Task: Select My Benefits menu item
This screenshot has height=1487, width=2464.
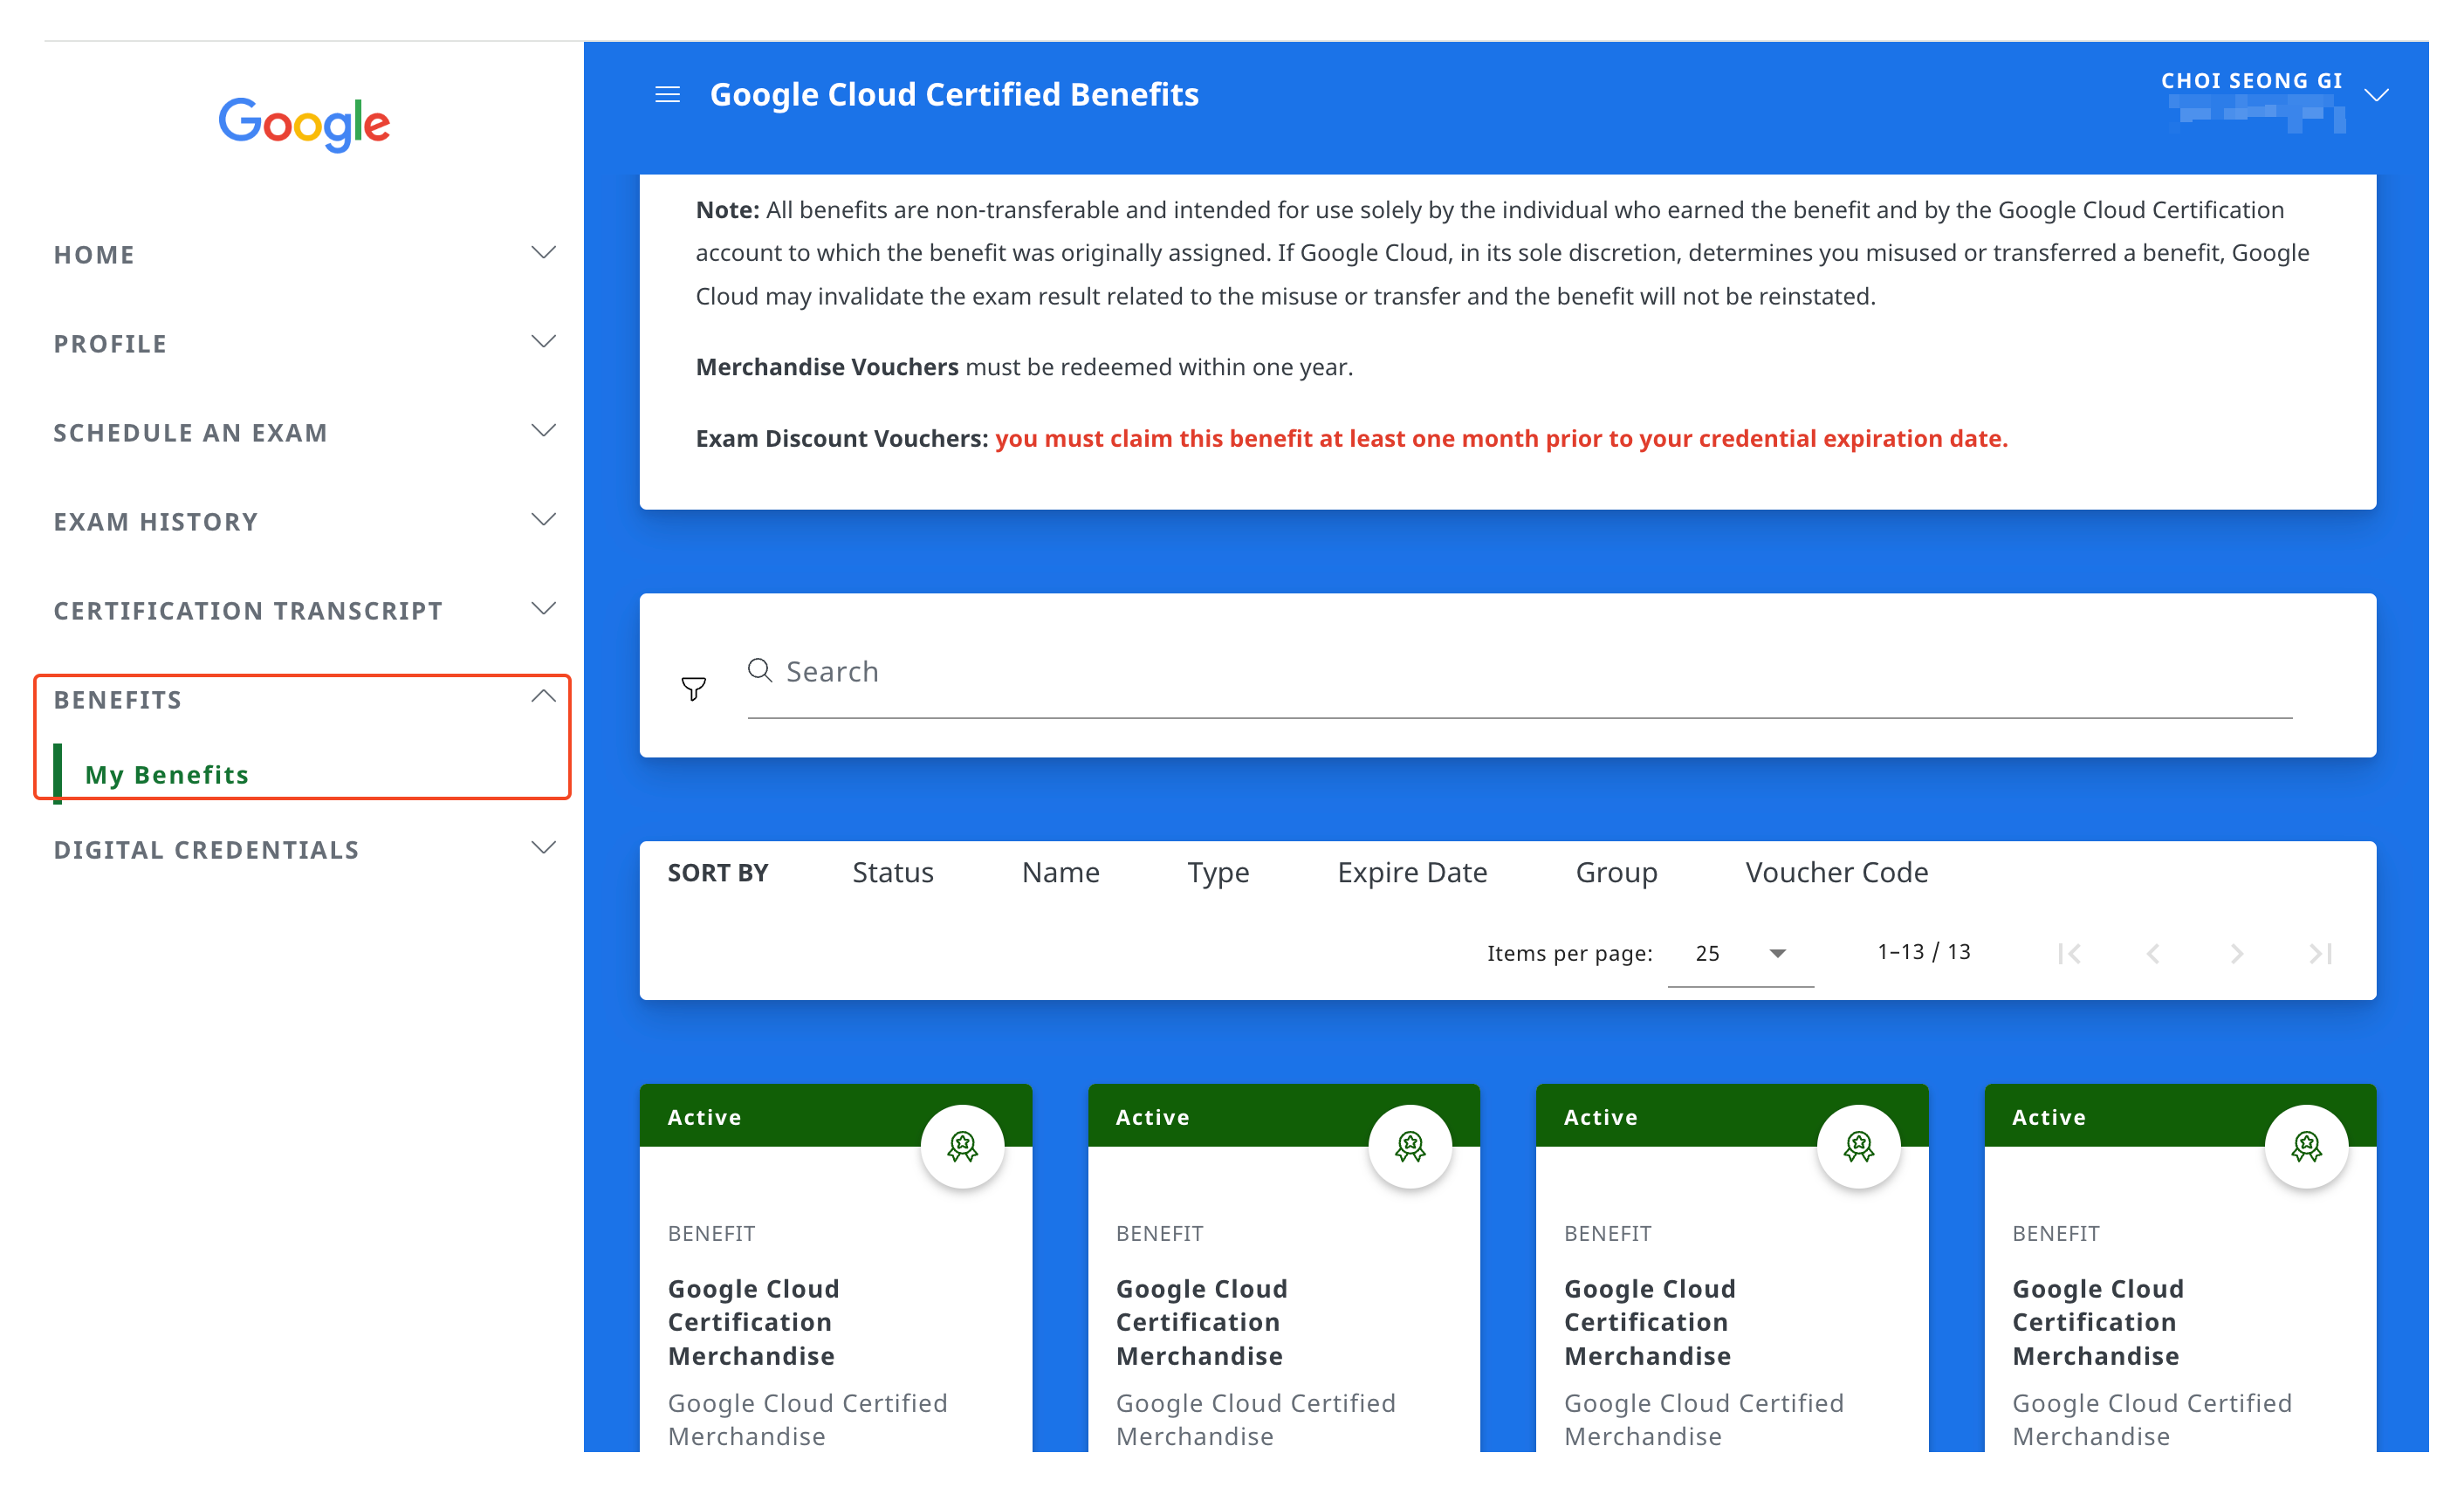Action: coord(167,775)
